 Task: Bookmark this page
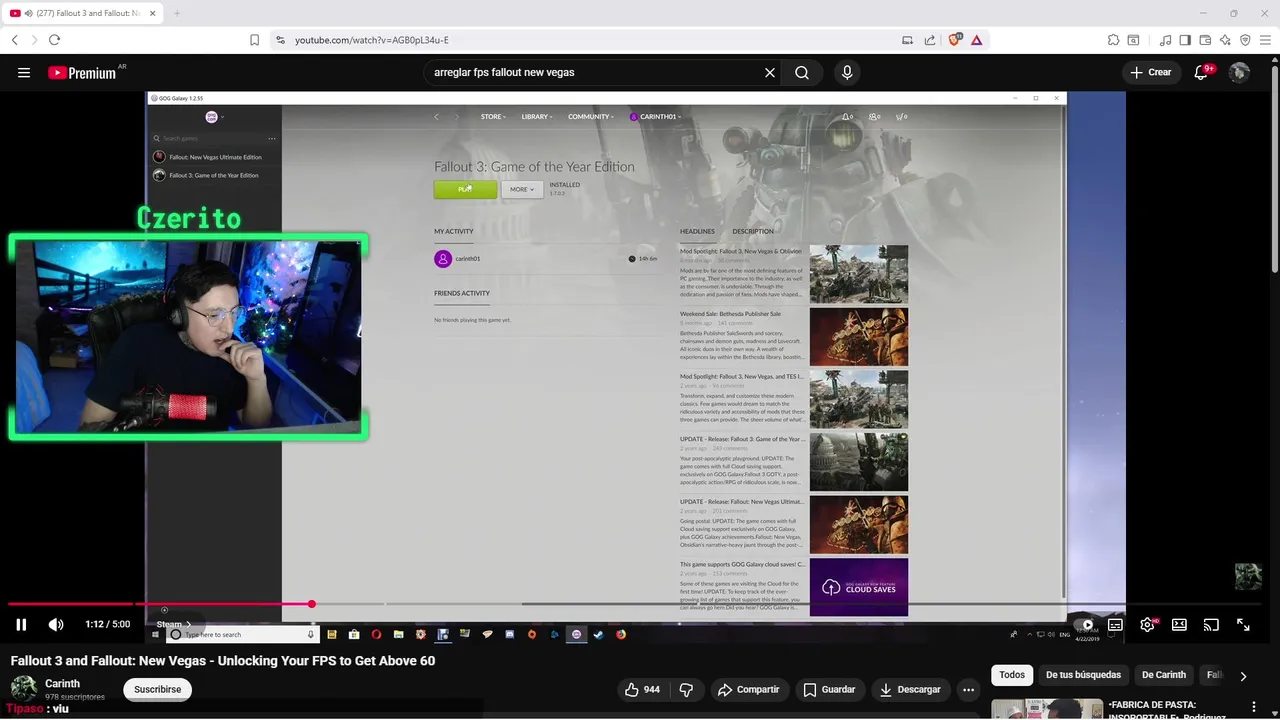254,40
